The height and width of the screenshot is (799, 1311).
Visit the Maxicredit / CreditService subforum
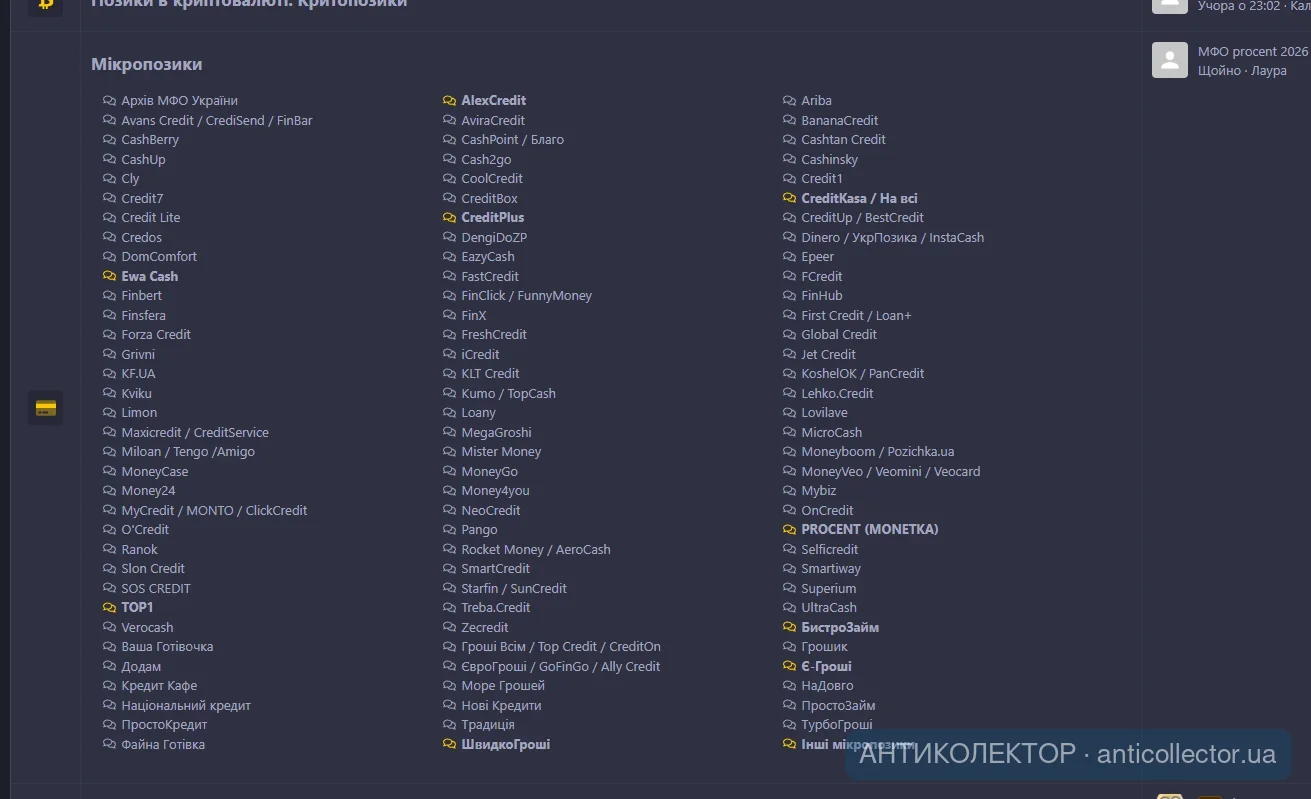pos(195,433)
